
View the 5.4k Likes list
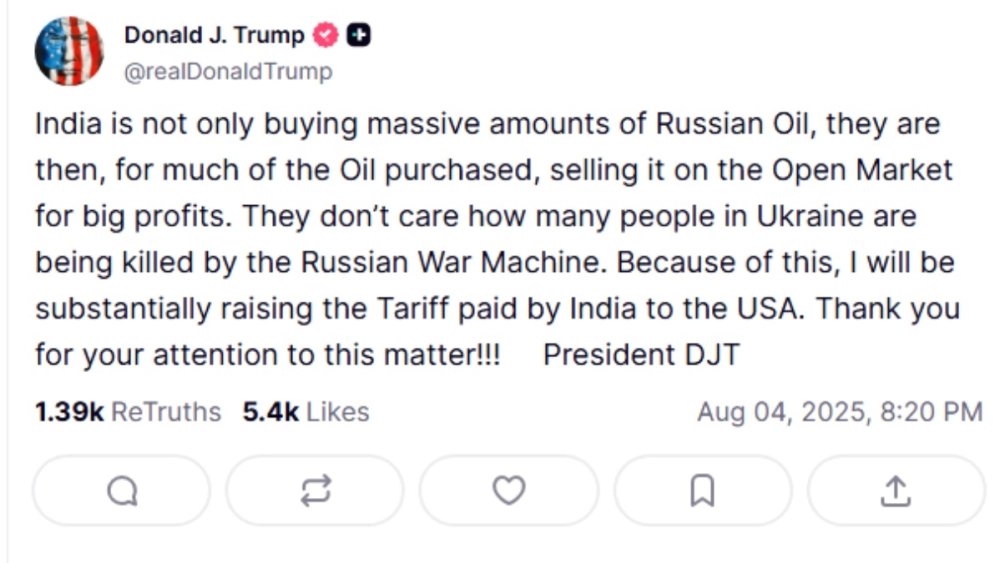(305, 412)
